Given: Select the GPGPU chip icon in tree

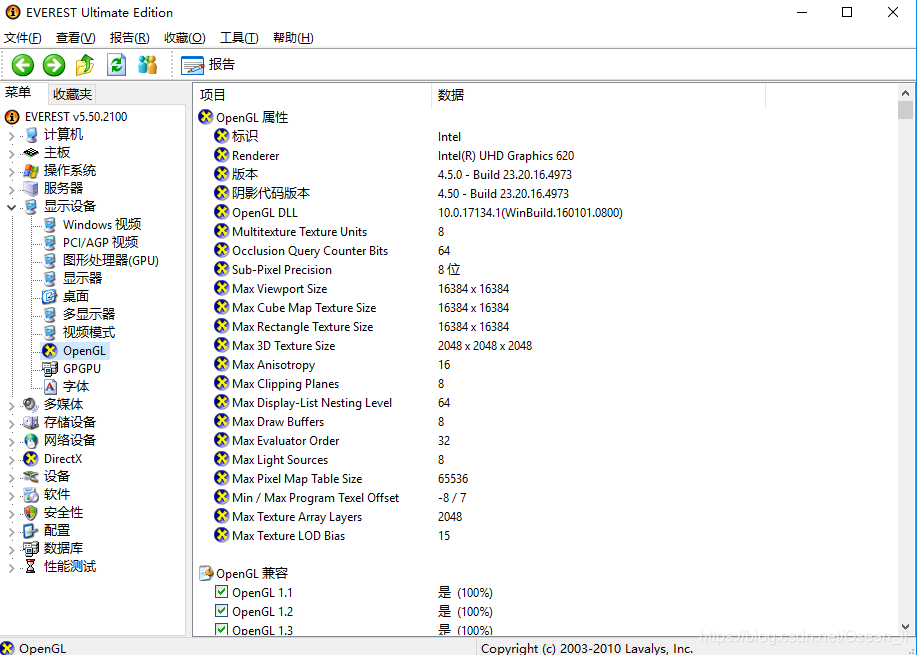Looking at the screenshot, I should coord(50,368).
